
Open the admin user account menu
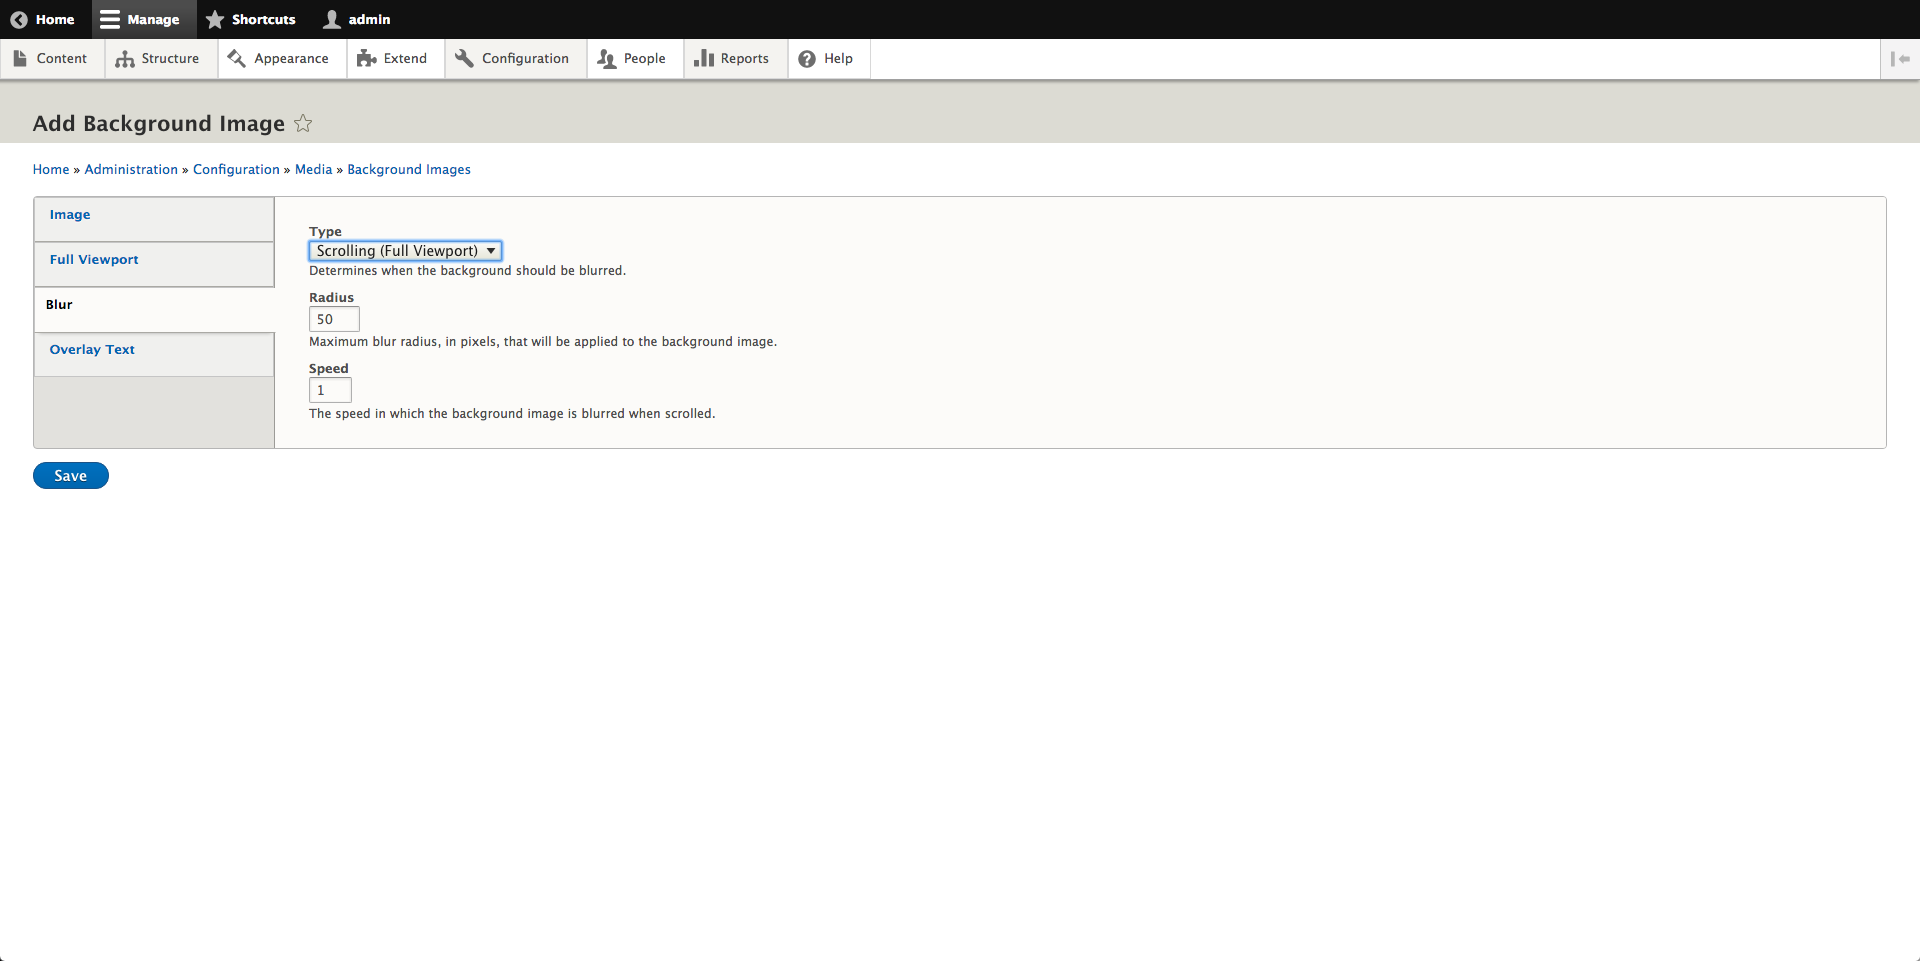pyautogui.click(x=357, y=20)
